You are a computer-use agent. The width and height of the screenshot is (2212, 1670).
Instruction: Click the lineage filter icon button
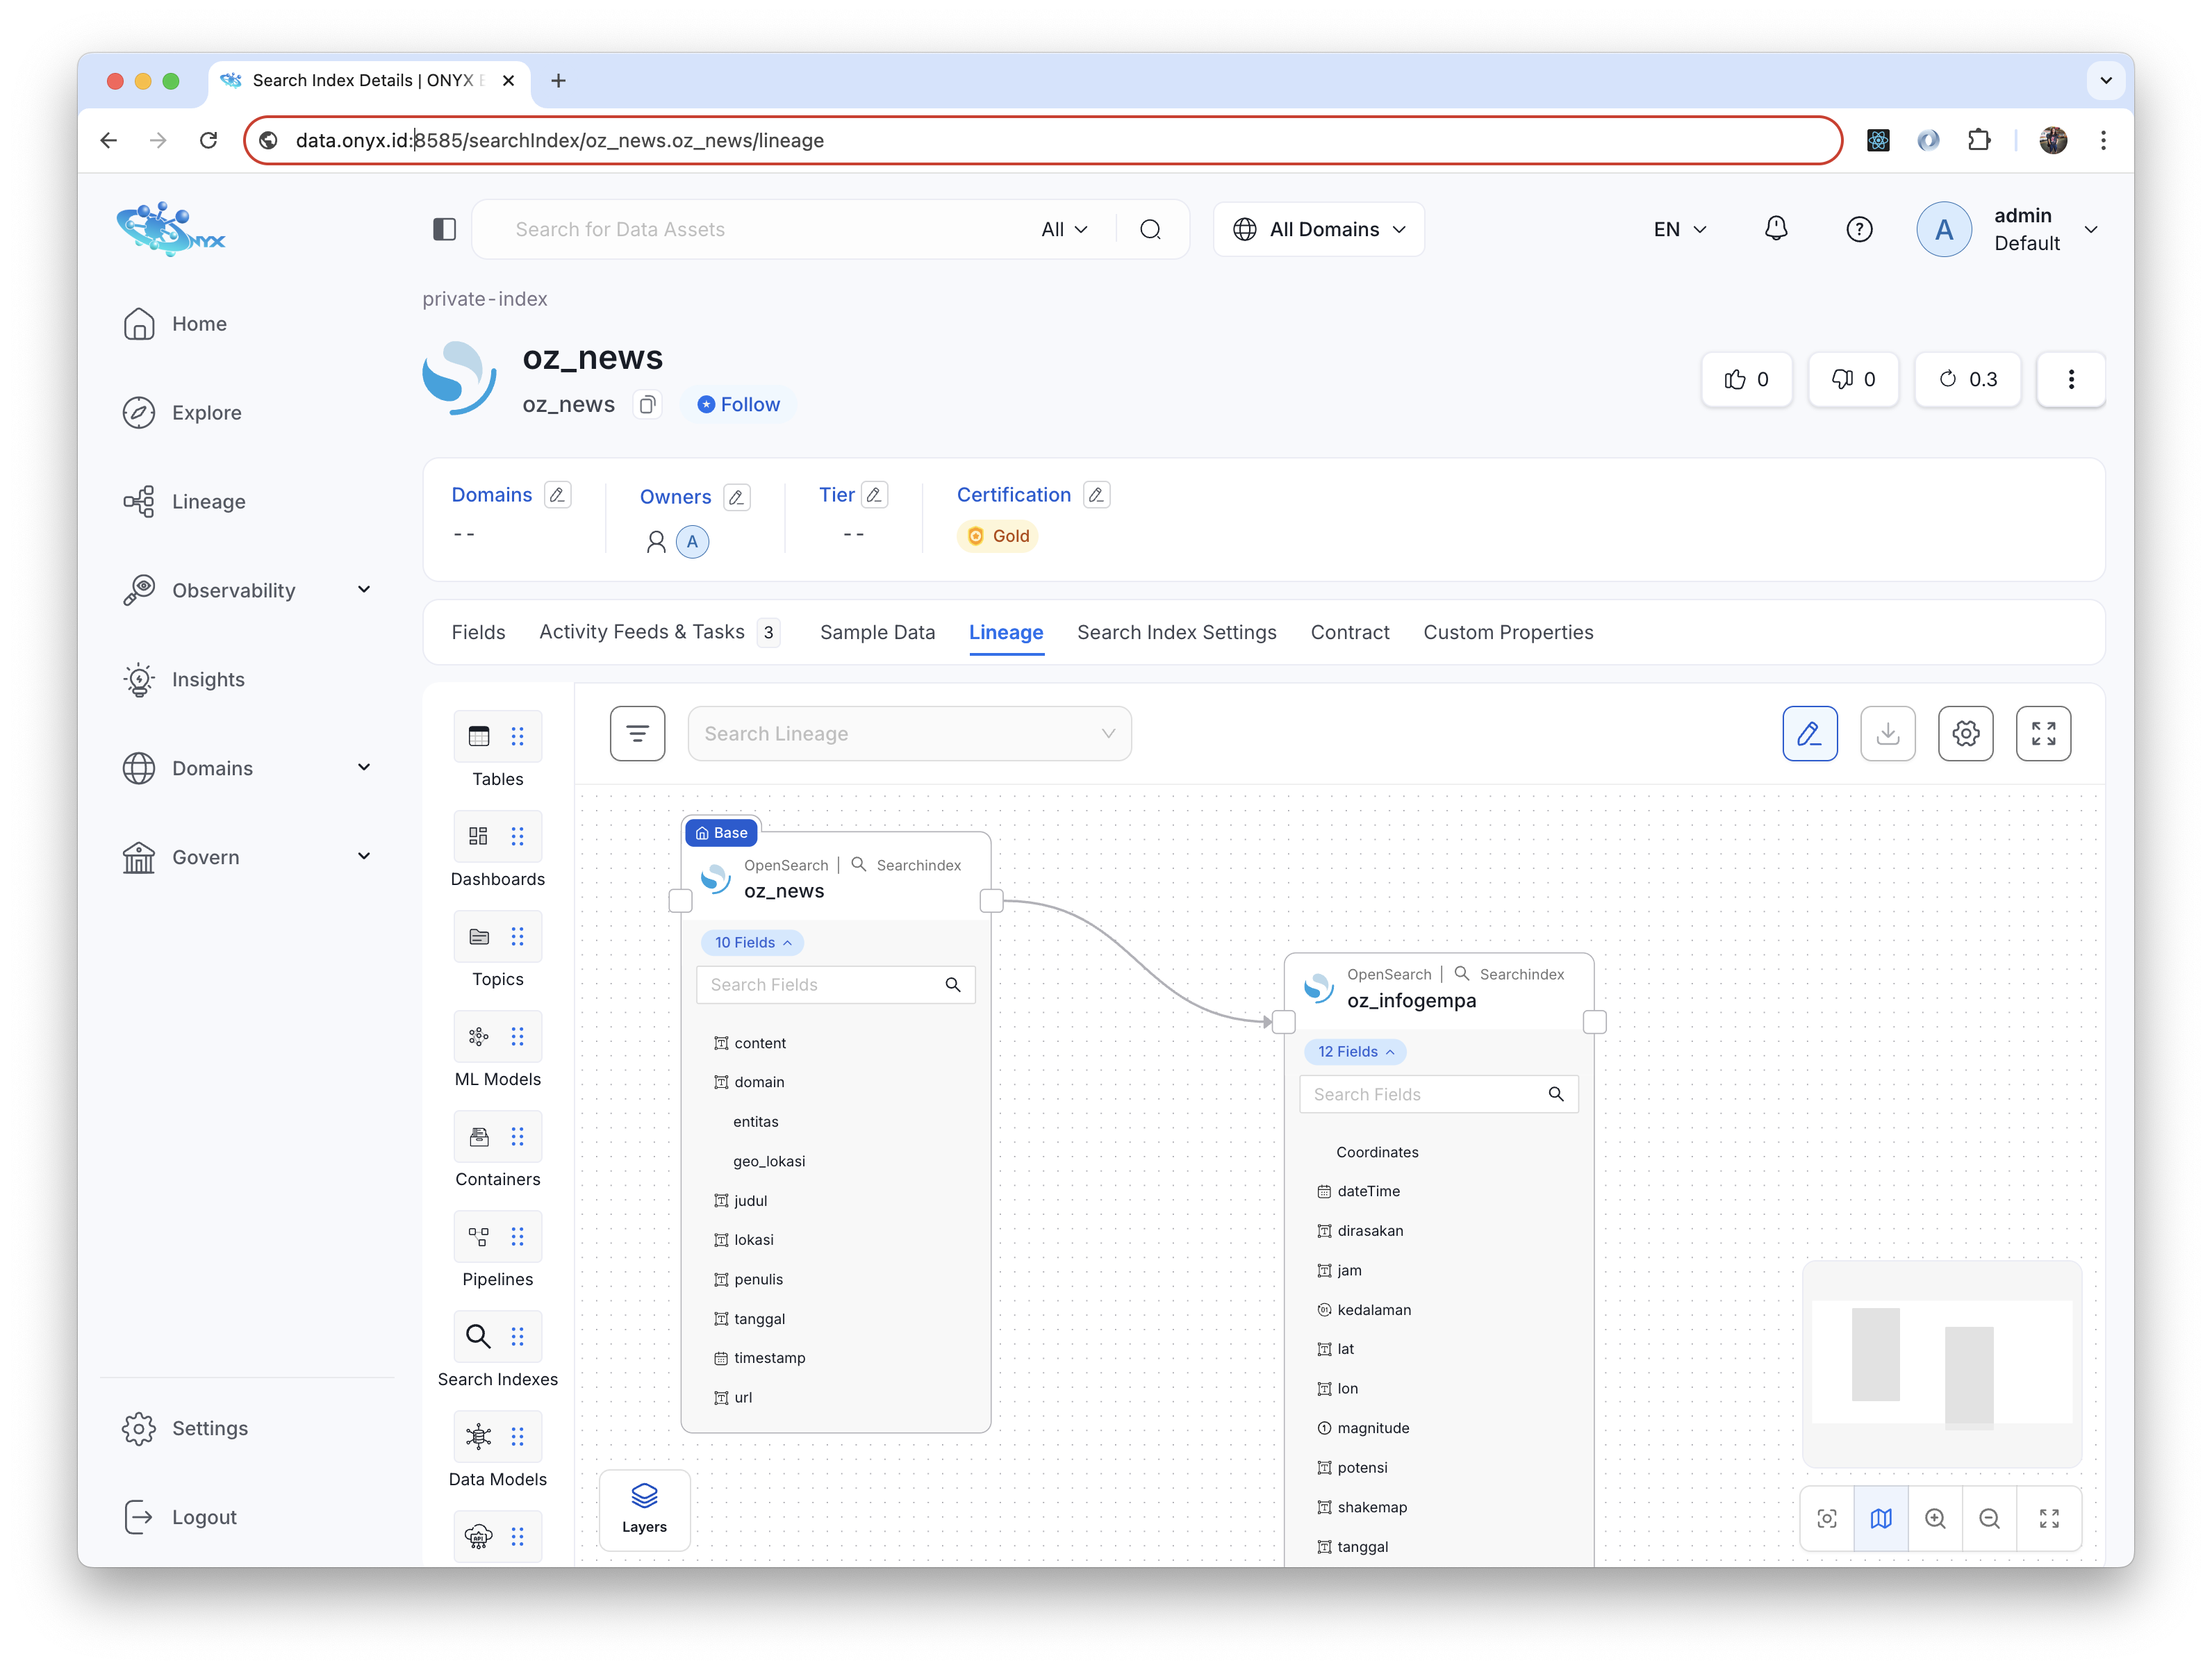tap(637, 734)
